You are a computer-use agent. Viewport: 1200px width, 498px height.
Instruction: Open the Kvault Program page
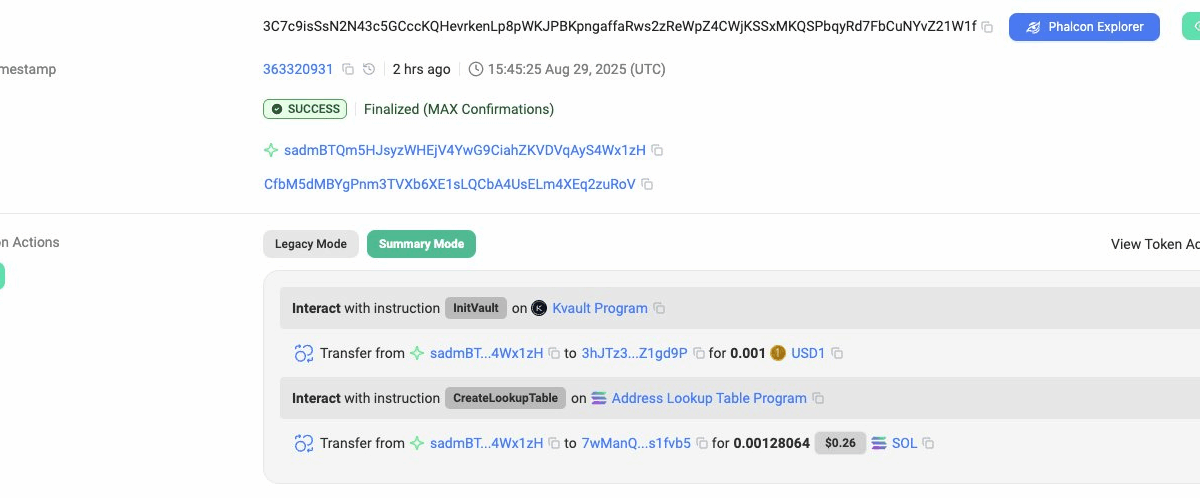click(x=600, y=308)
